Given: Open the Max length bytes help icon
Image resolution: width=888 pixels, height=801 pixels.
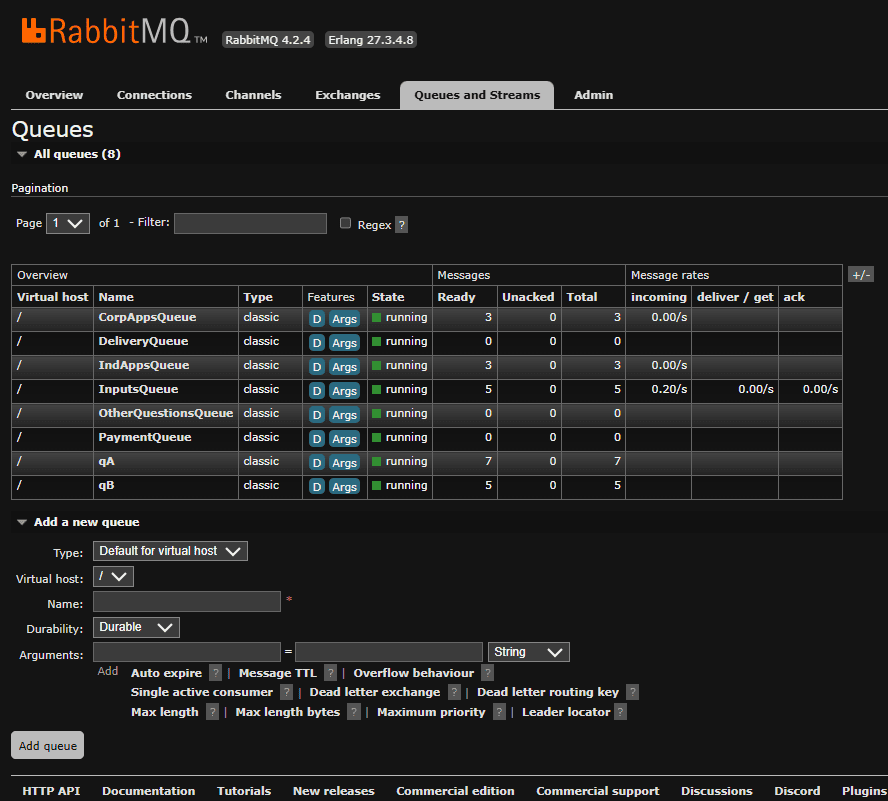Looking at the screenshot, I should click(x=354, y=712).
